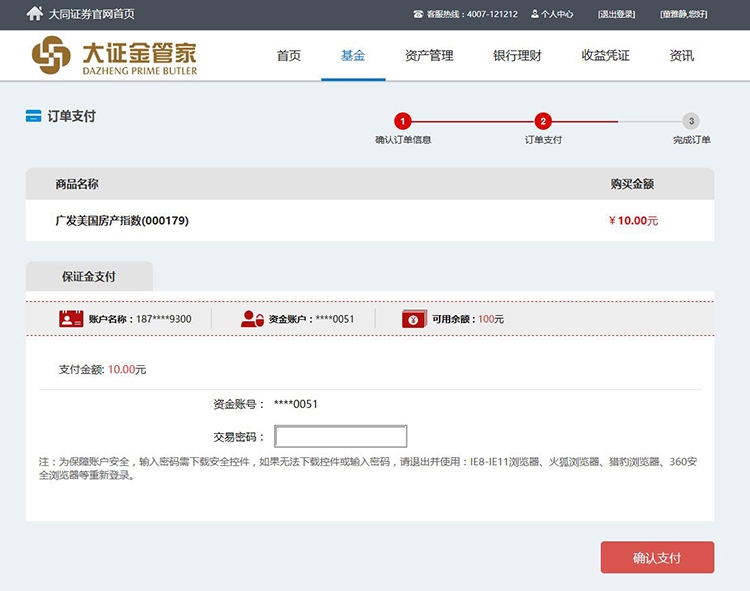The image size is (750, 591).
Task: Click the locked user icon by 资金账户
Action: (x=252, y=319)
